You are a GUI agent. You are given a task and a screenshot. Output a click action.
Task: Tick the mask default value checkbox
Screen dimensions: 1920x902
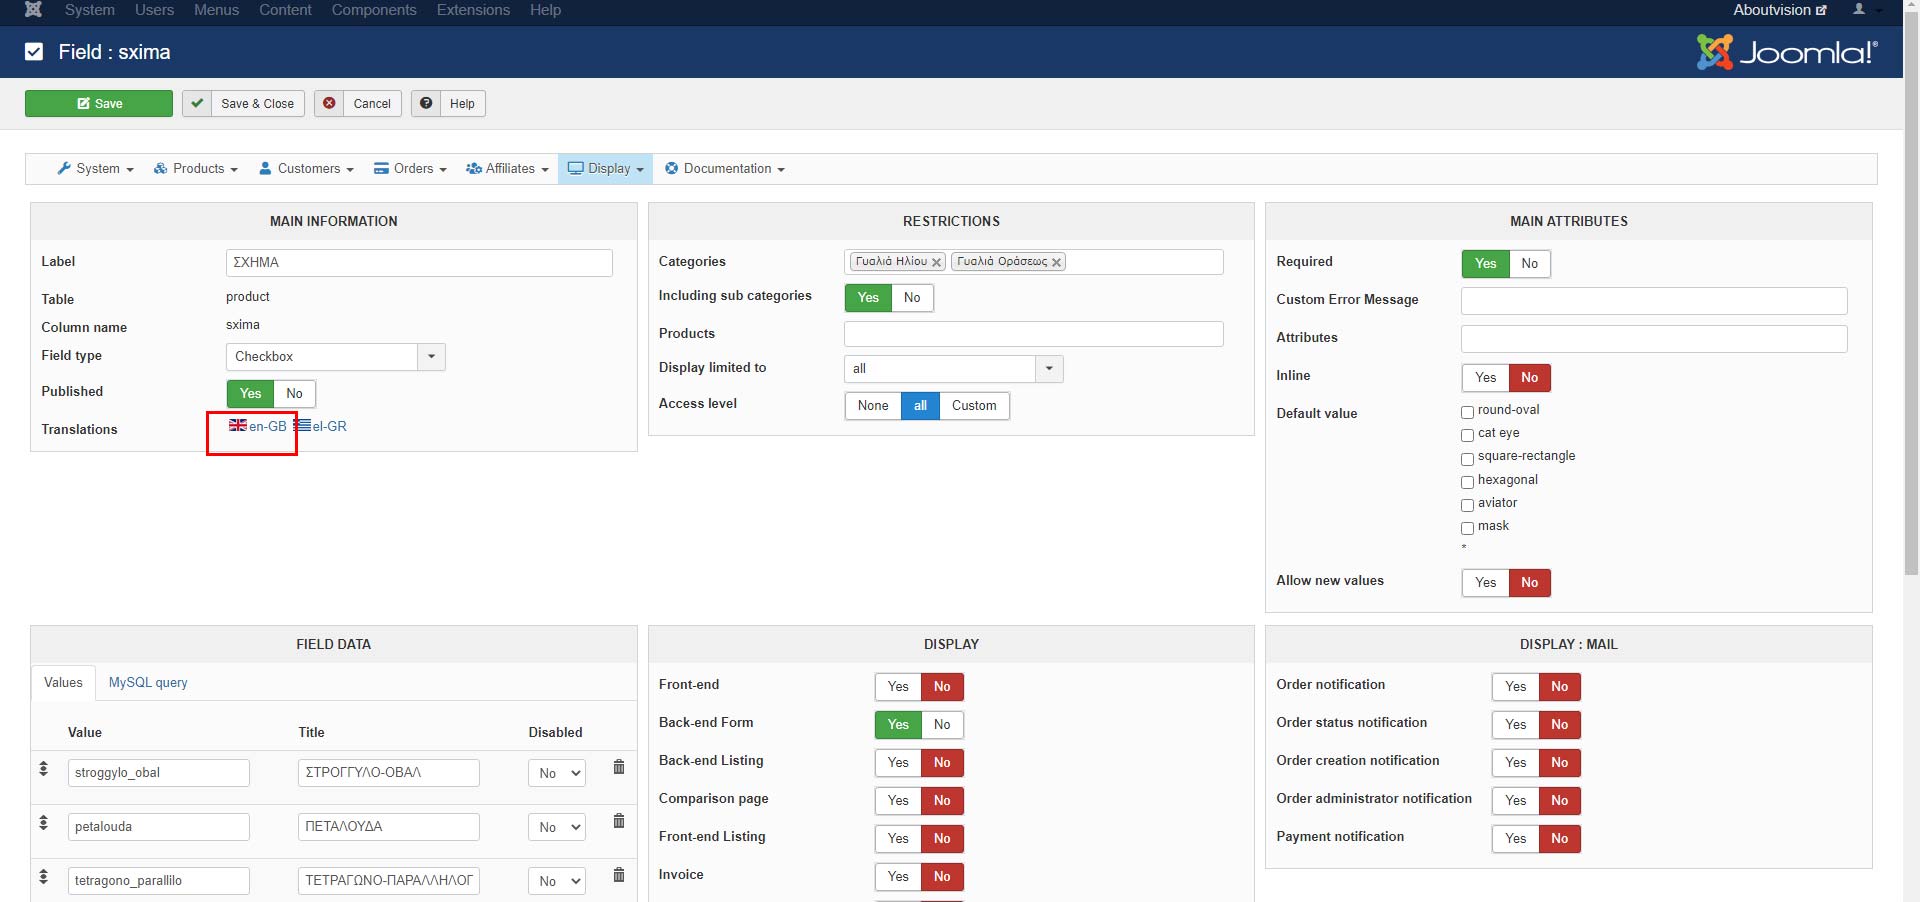pos(1467,528)
